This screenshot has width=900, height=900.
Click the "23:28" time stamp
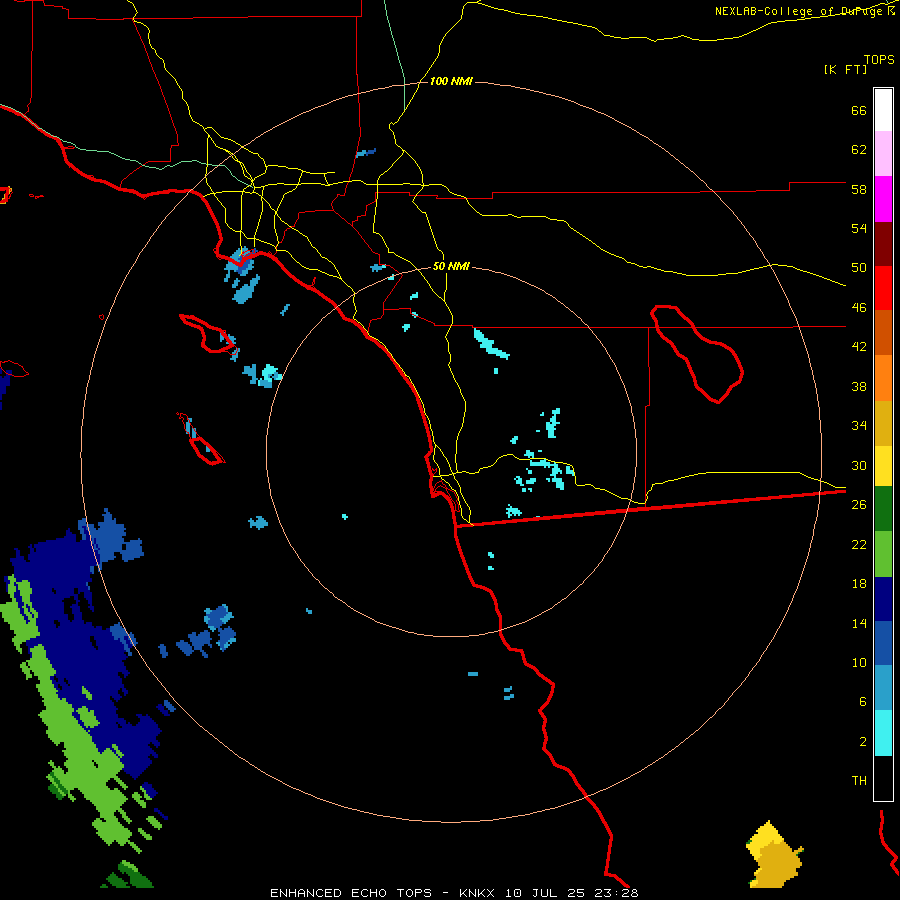[x=616, y=893]
